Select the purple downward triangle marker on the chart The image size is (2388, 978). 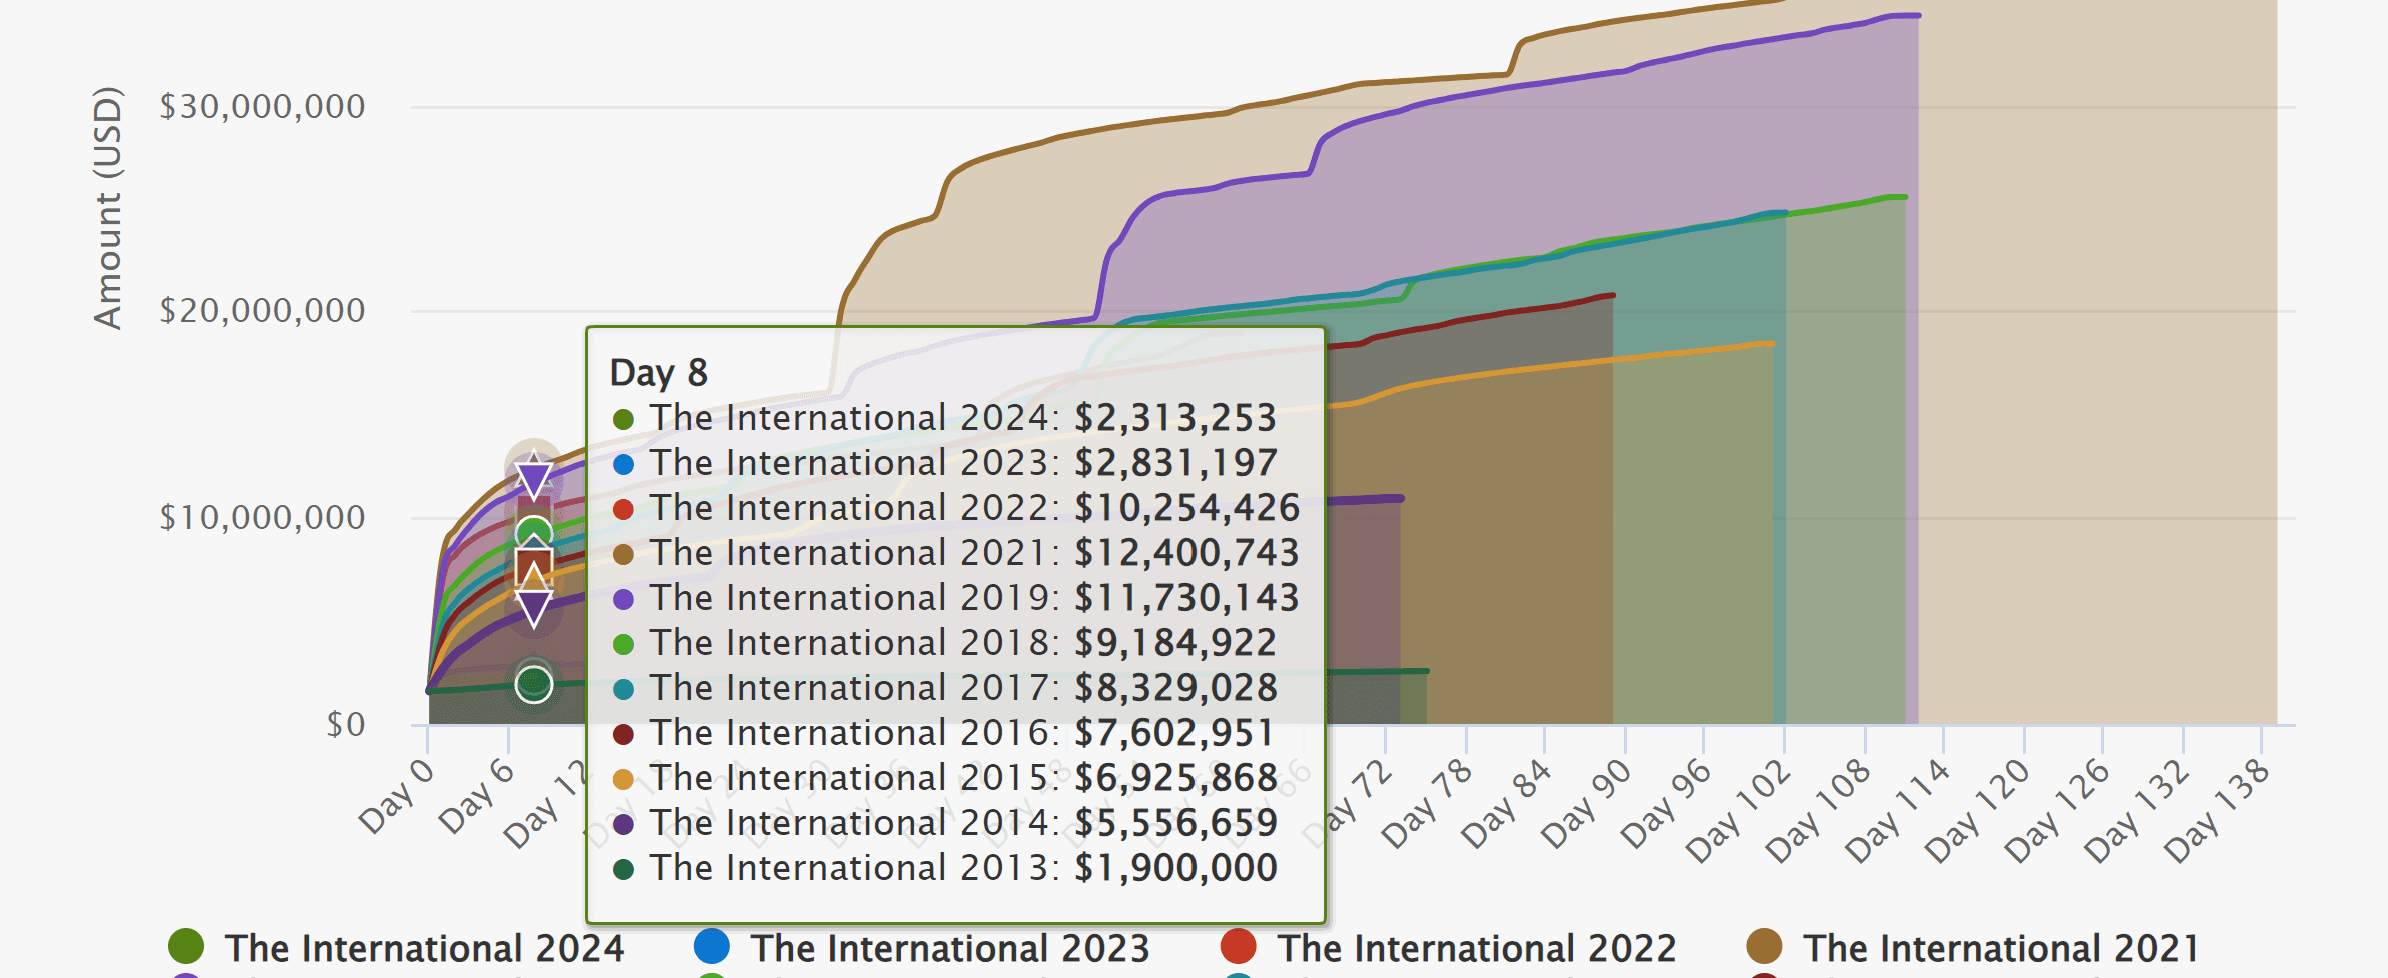tap(532, 478)
